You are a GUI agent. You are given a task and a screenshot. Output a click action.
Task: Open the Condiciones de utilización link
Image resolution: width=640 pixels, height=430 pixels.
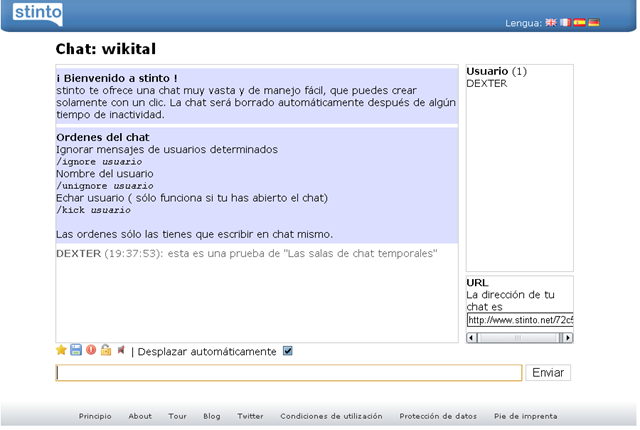coord(331,416)
